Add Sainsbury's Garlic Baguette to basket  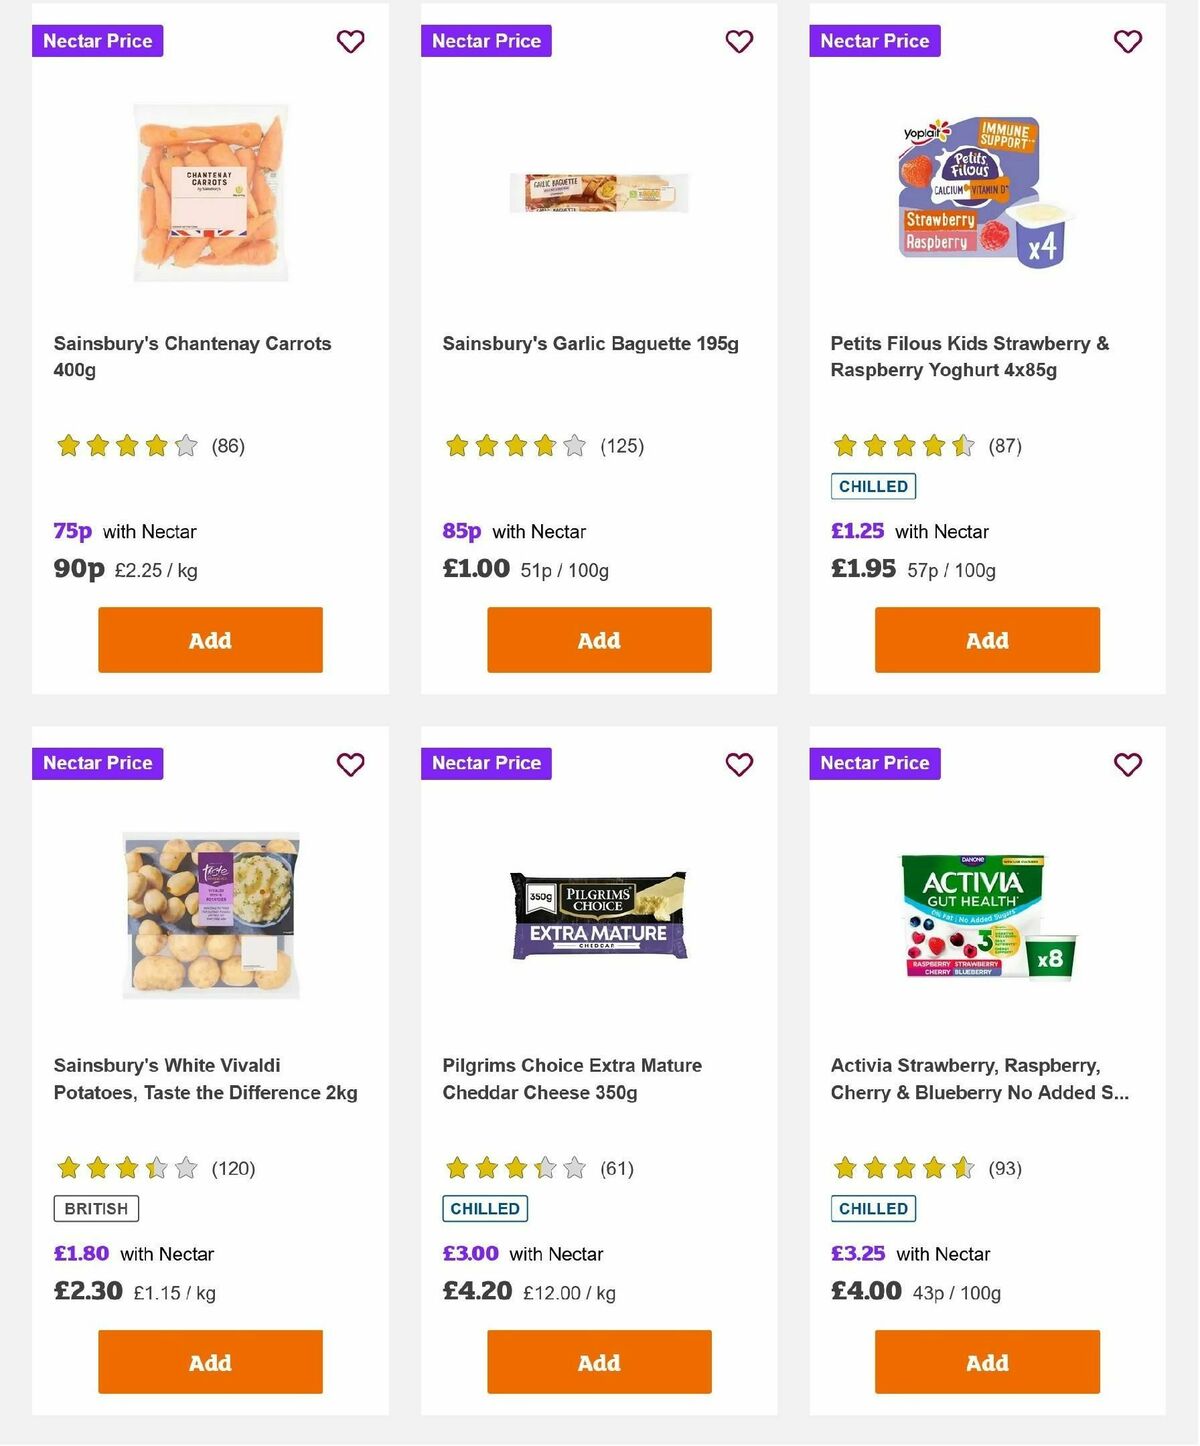coord(598,639)
